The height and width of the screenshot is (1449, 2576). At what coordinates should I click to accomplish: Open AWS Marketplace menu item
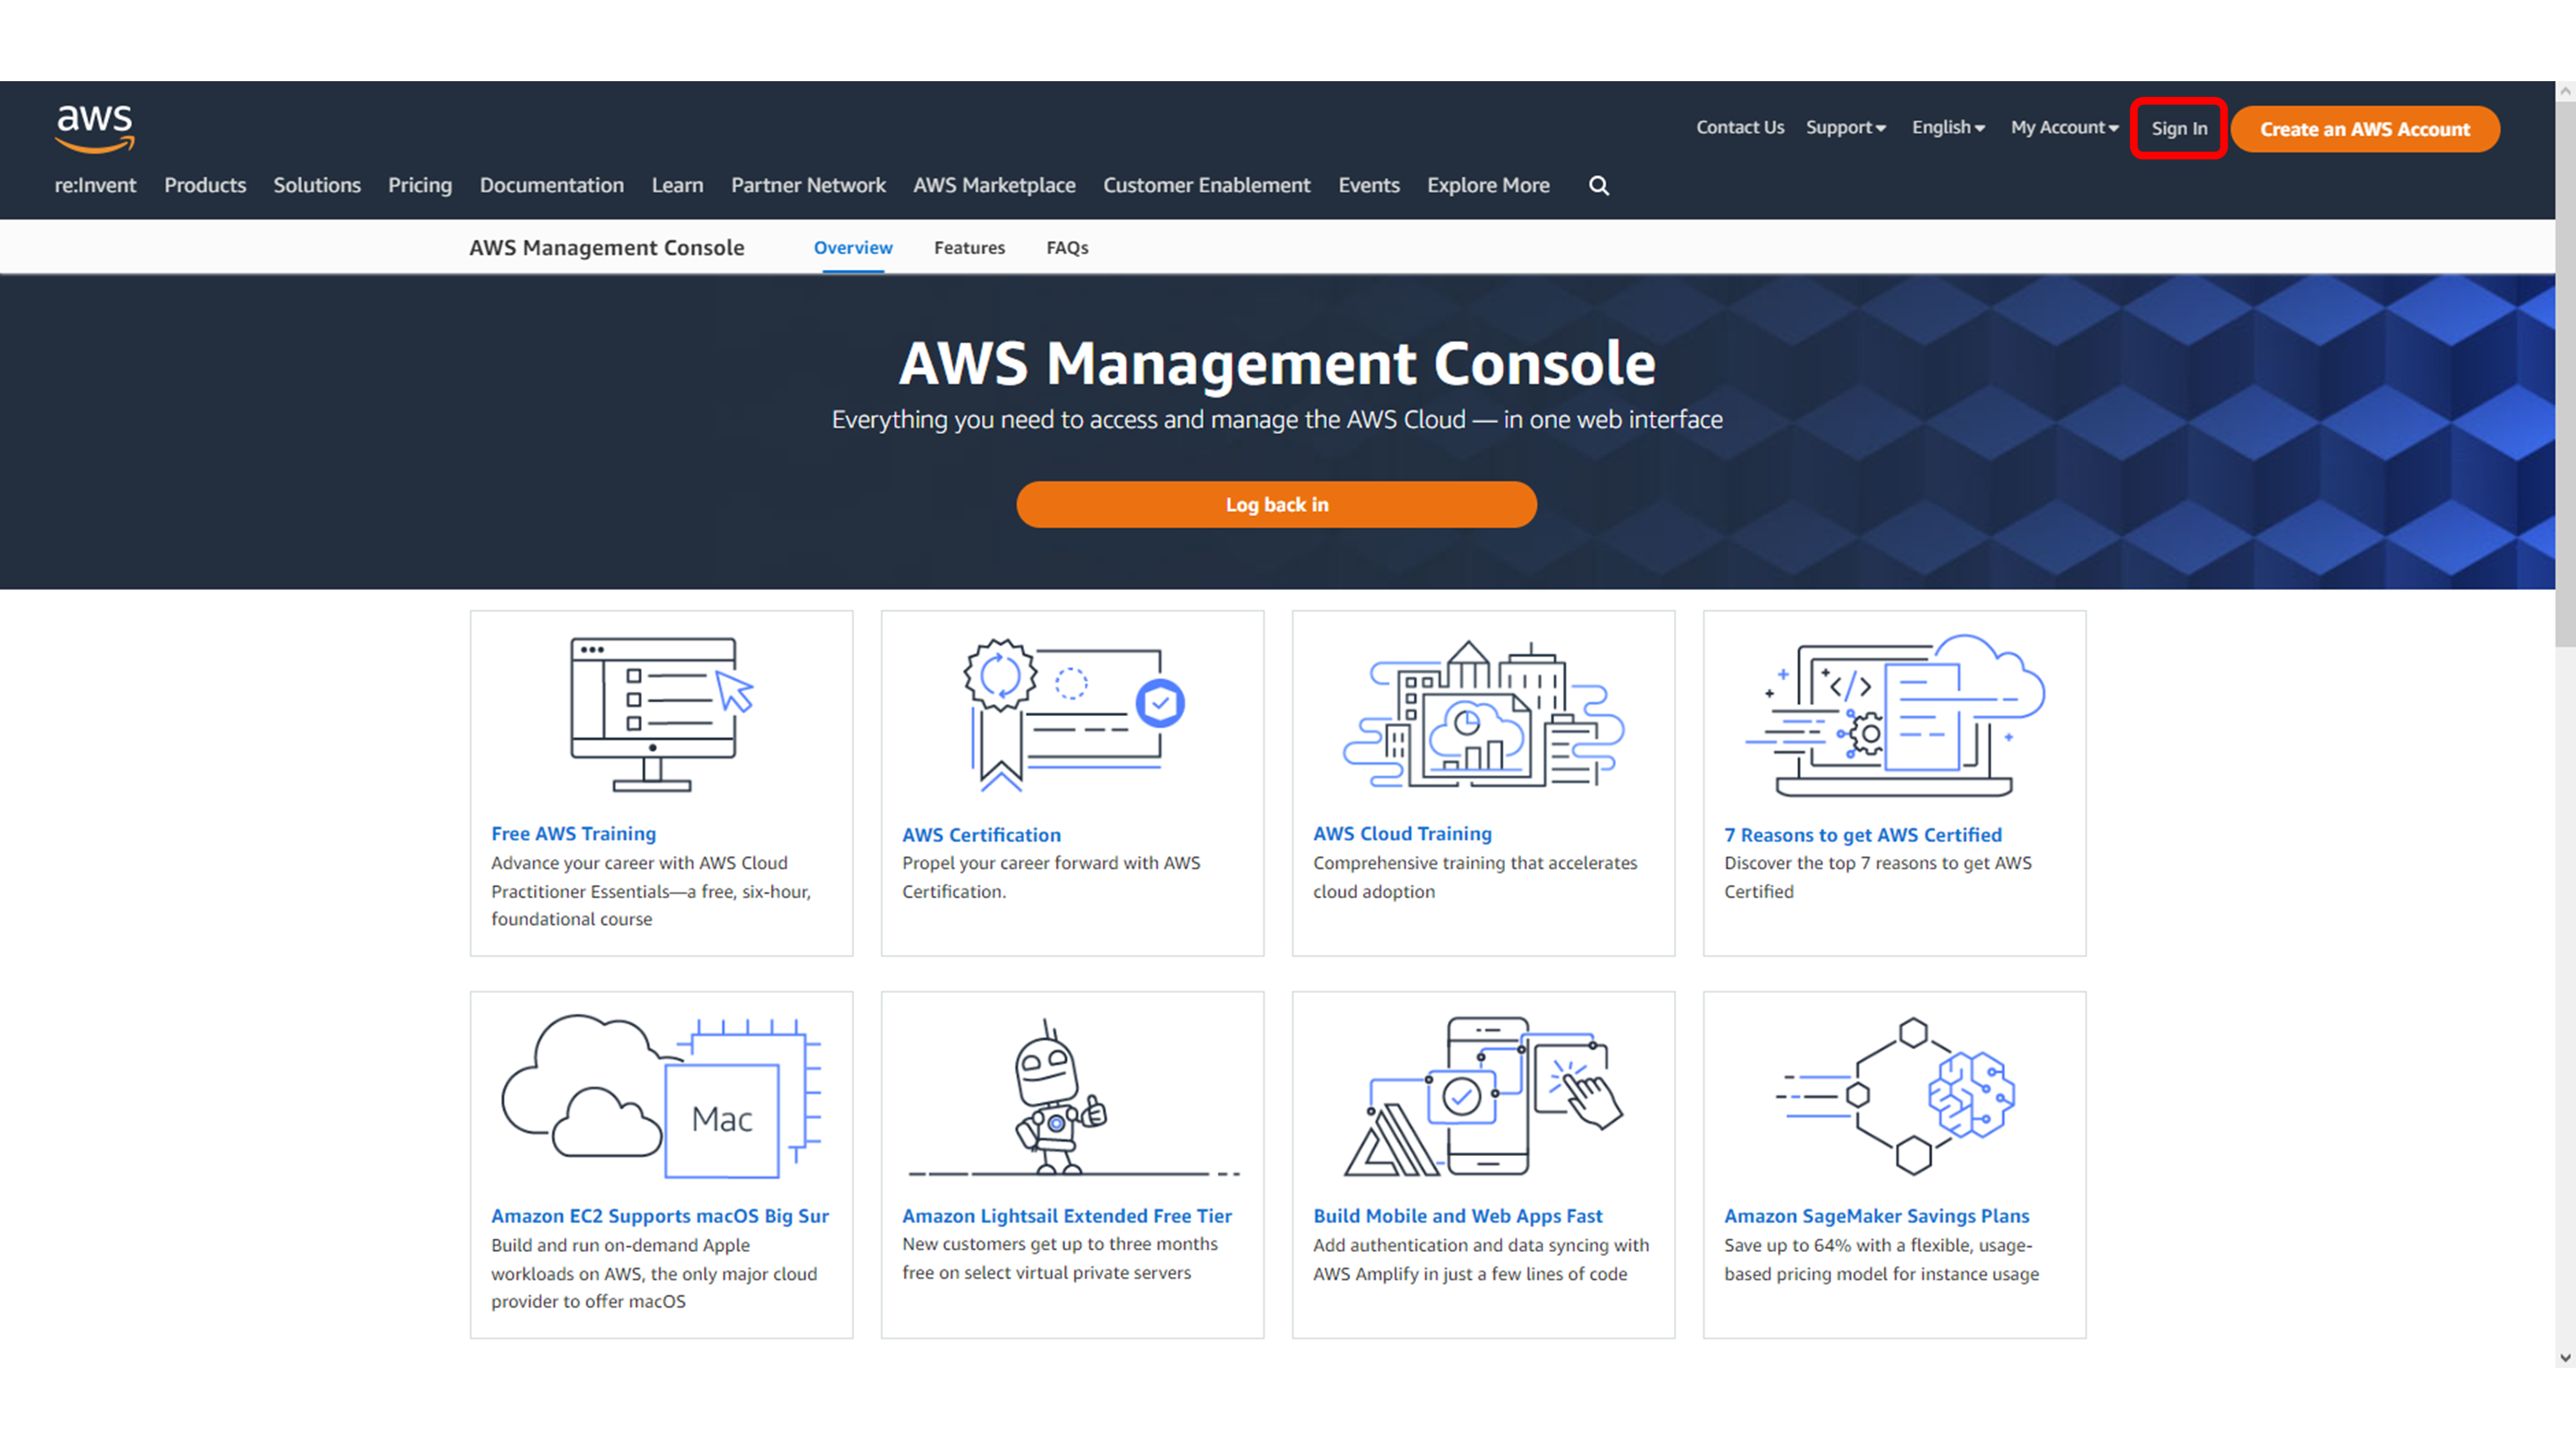click(x=994, y=186)
